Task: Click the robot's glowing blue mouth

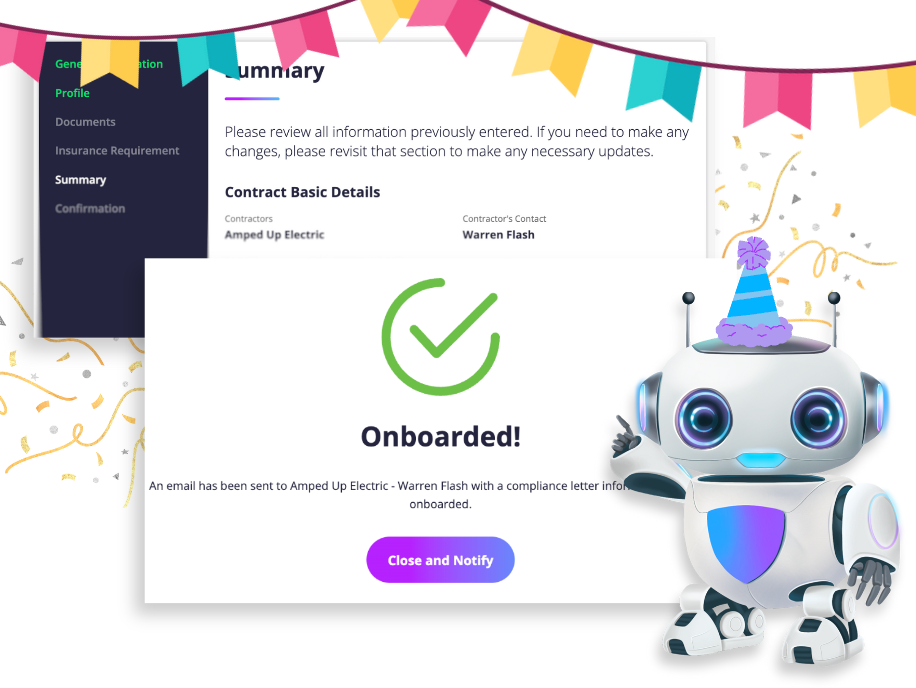Action: coord(760,459)
